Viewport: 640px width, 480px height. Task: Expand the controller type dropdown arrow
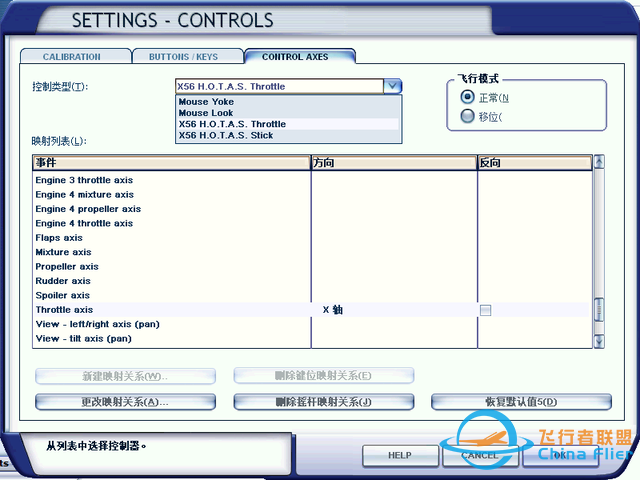point(393,87)
